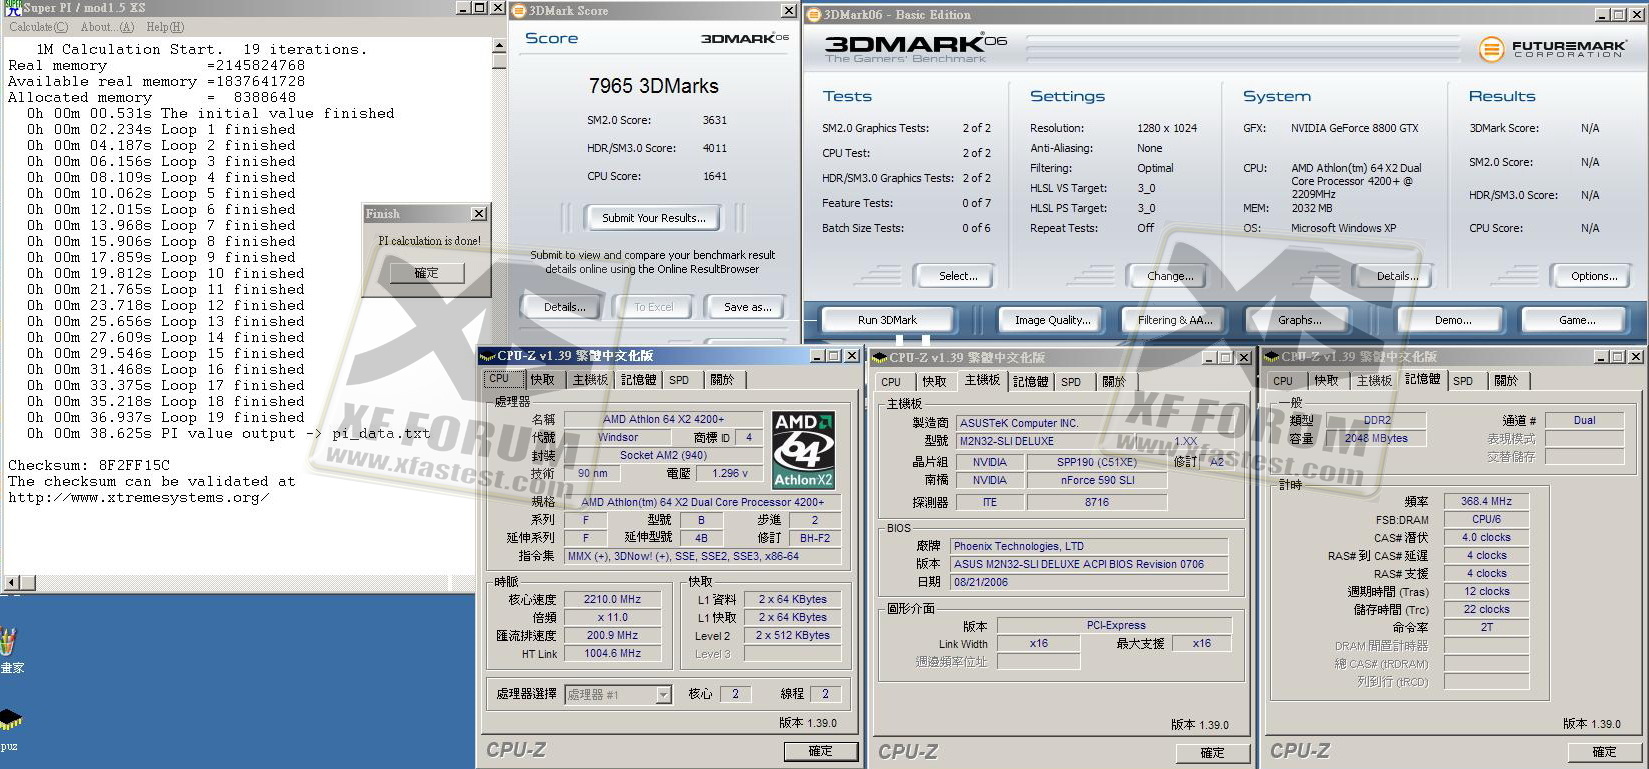
Task: Click the To Excel button
Action: click(654, 307)
